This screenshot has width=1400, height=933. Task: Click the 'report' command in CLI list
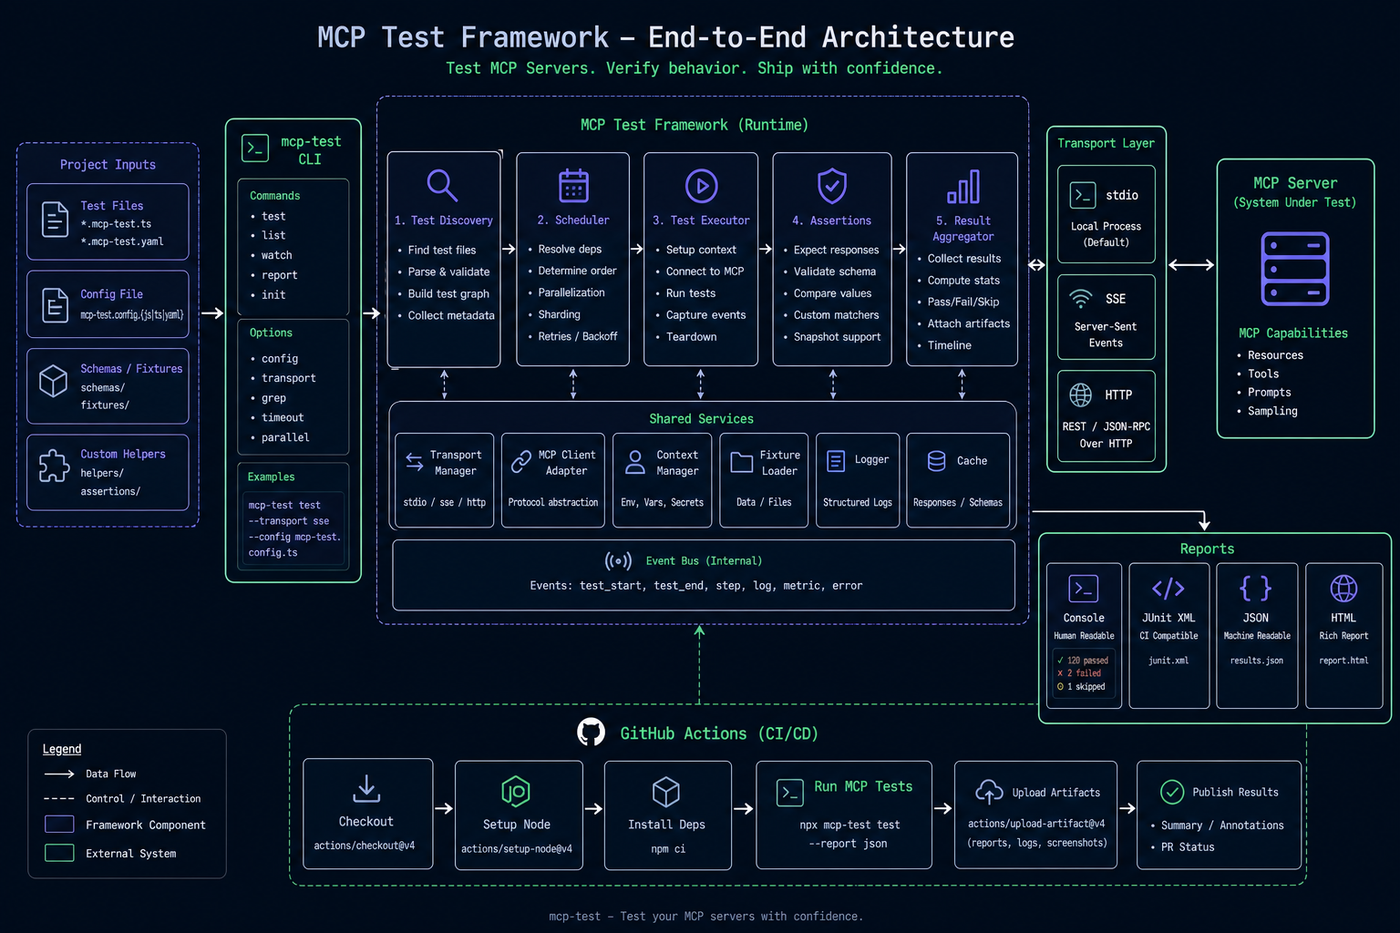tap(280, 275)
